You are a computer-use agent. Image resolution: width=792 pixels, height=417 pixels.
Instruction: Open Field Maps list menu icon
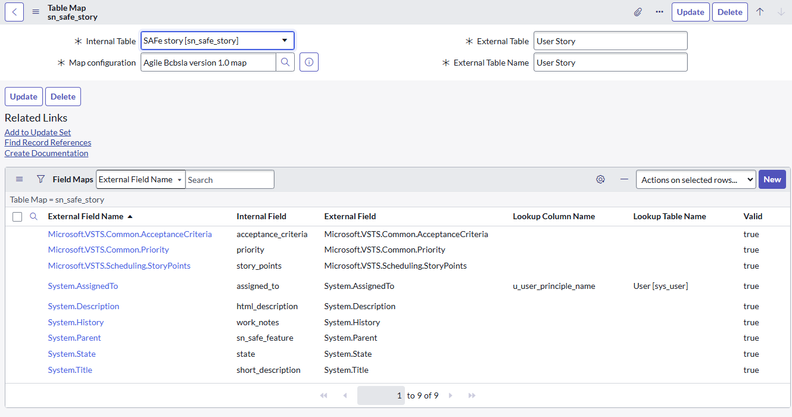coord(19,179)
